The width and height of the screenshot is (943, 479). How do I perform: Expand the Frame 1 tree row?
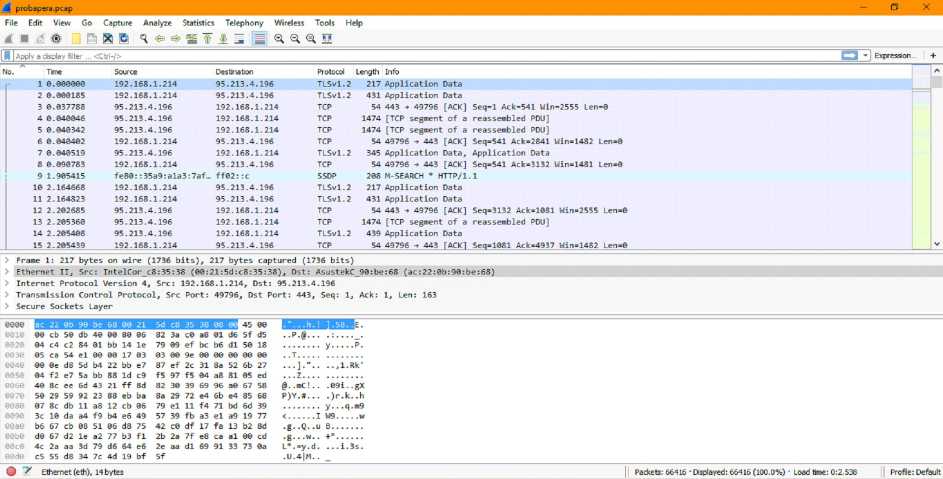click(x=7, y=260)
